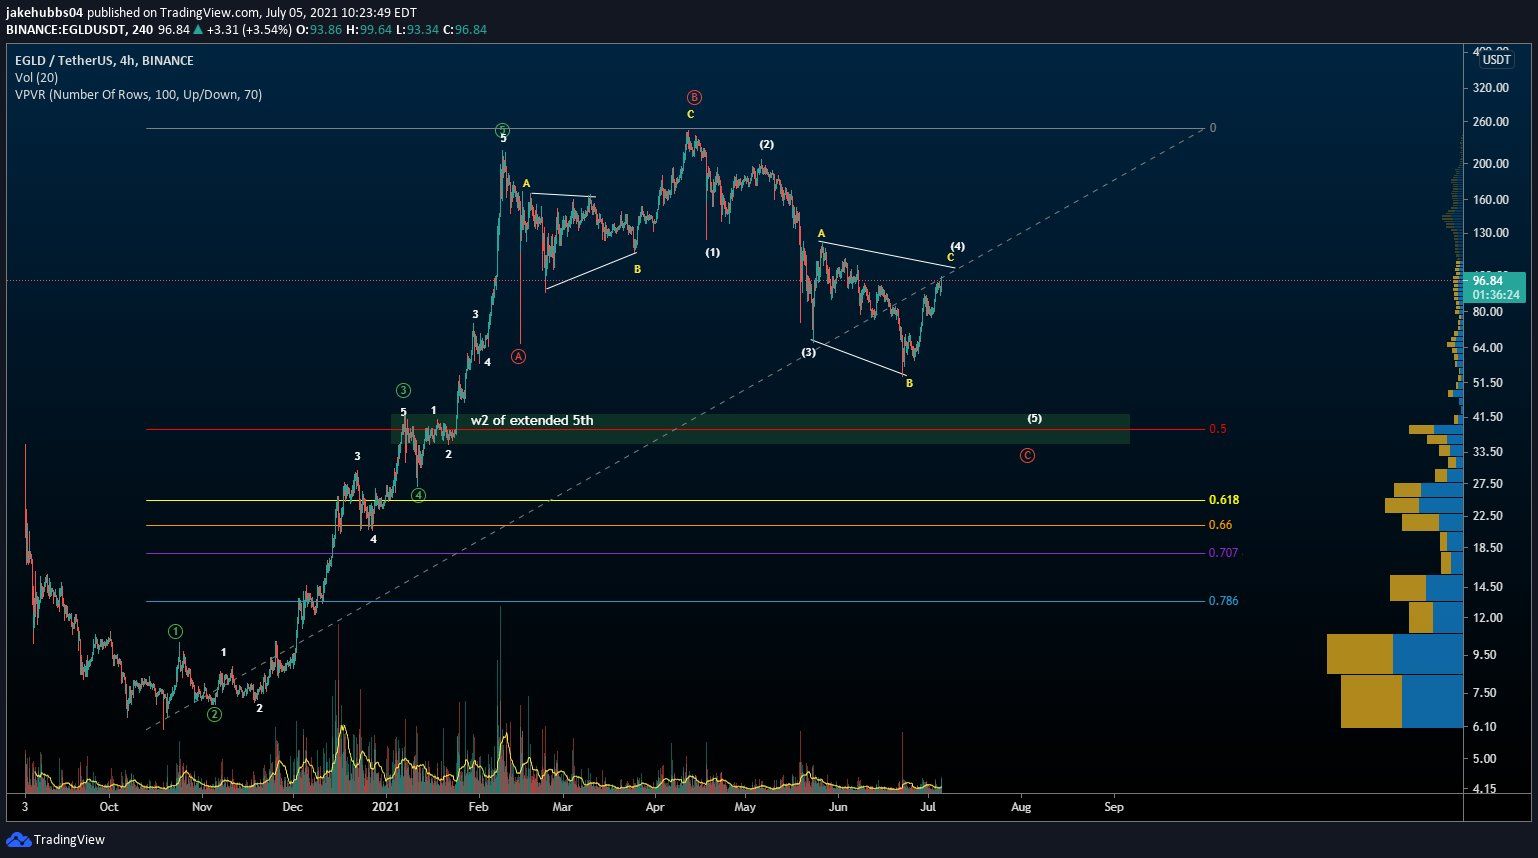The width and height of the screenshot is (1538, 858).
Task: Click the Sep label on the time axis
Action: [1114, 807]
